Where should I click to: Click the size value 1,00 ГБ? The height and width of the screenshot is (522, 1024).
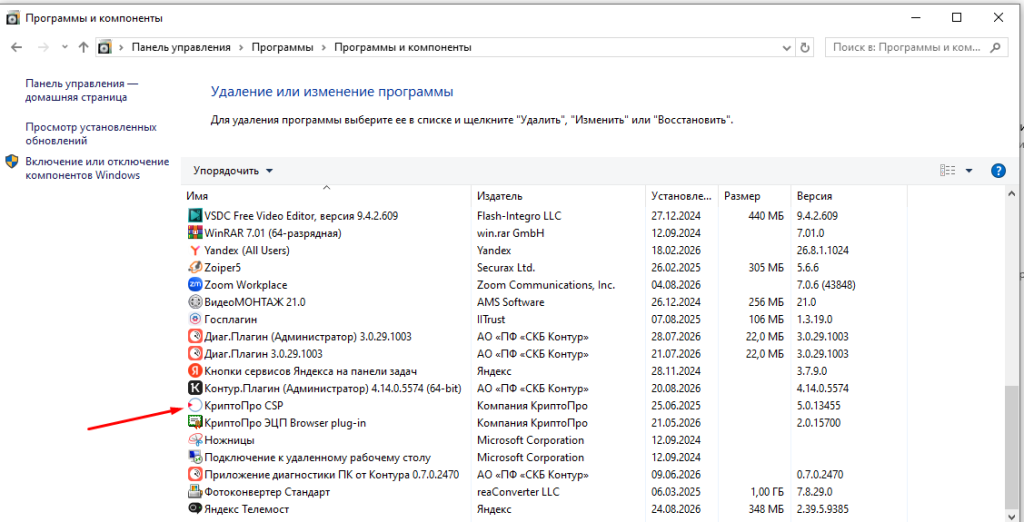[767, 492]
